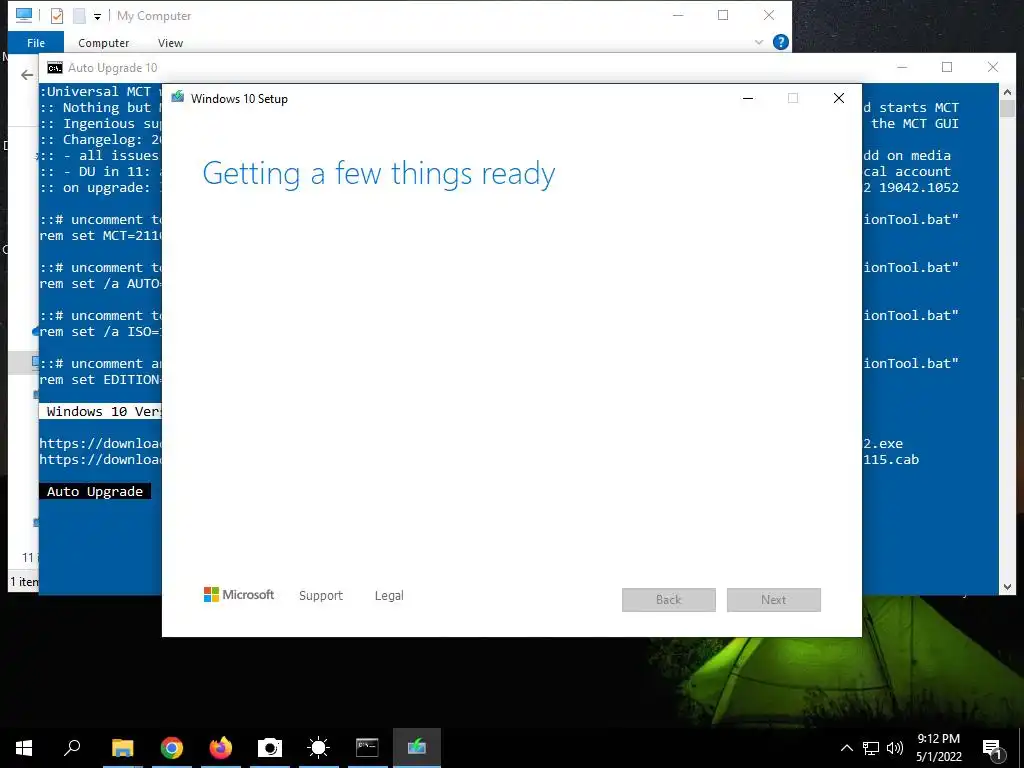Open the blue Help icon in My Computer
The image size is (1024, 768).
tap(780, 42)
